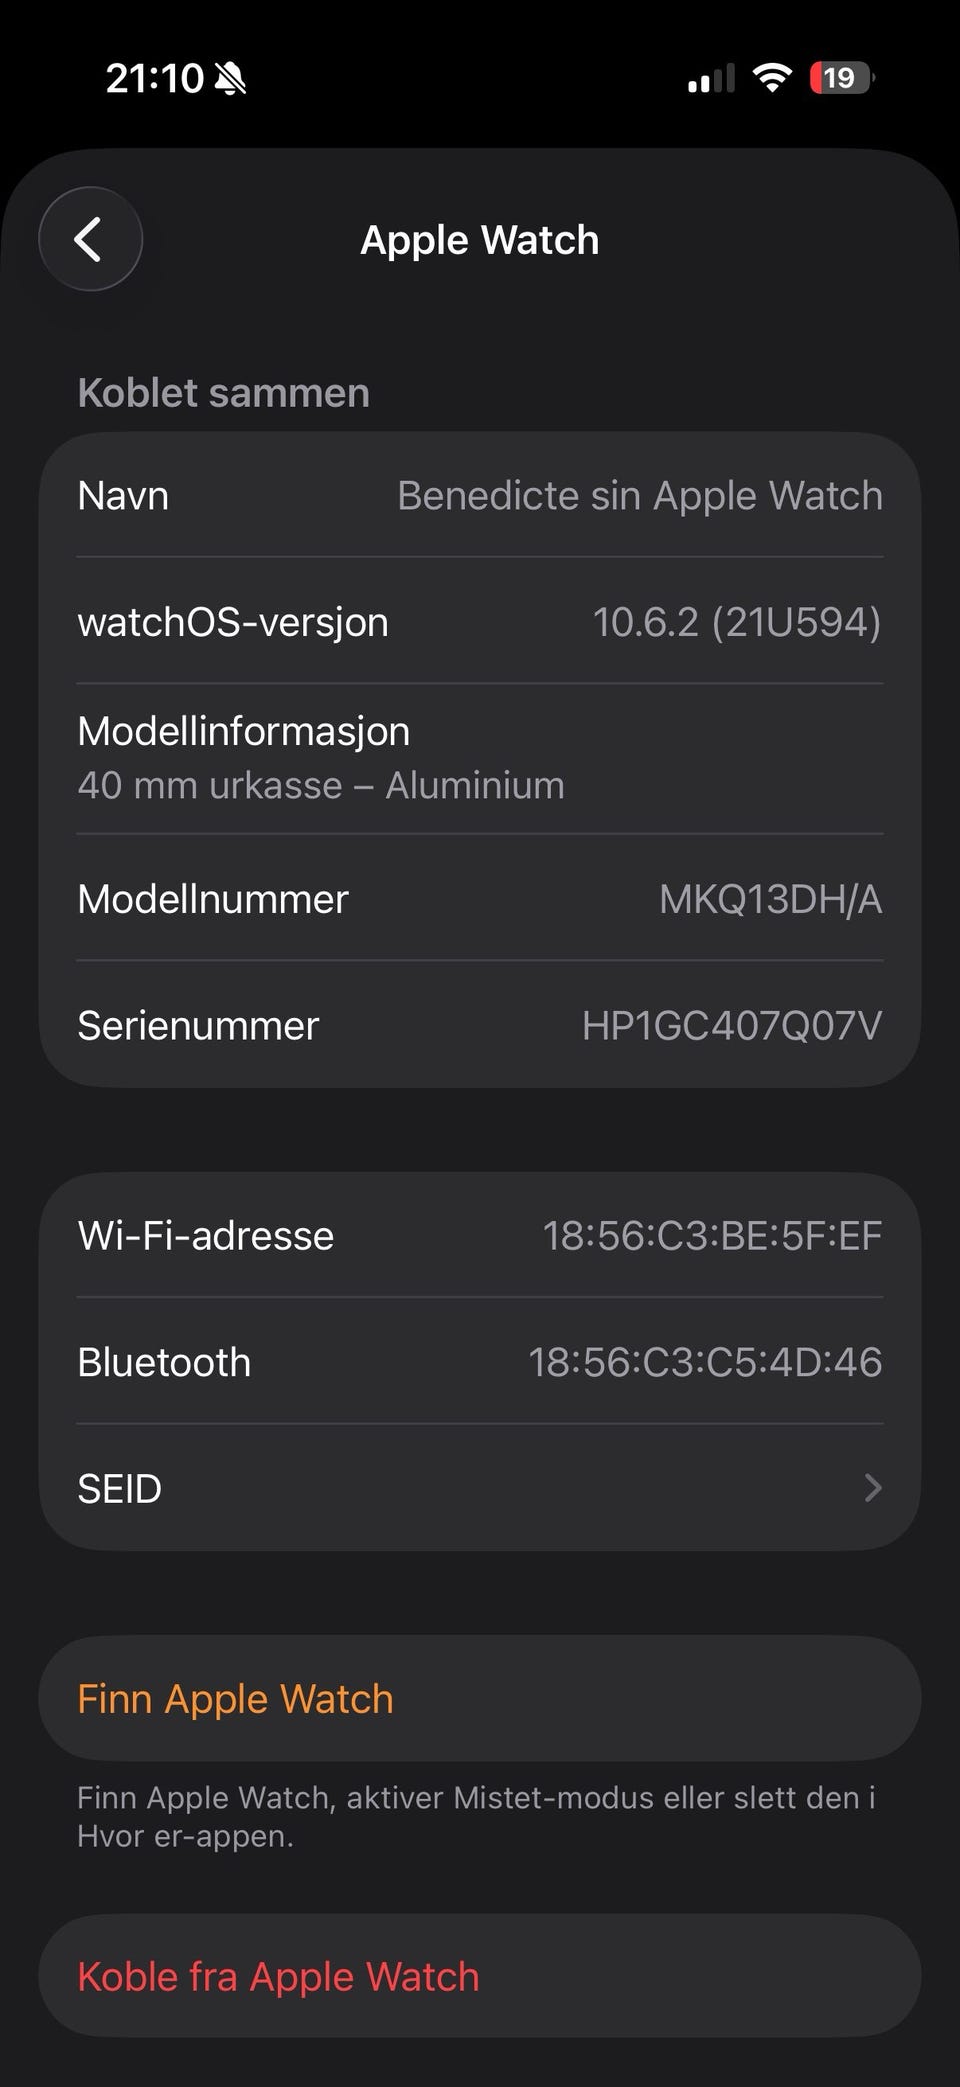The width and height of the screenshot is (960, 2087).
Task: Tap the Wi-Fi status icon
Action: (x=771, y=77)
